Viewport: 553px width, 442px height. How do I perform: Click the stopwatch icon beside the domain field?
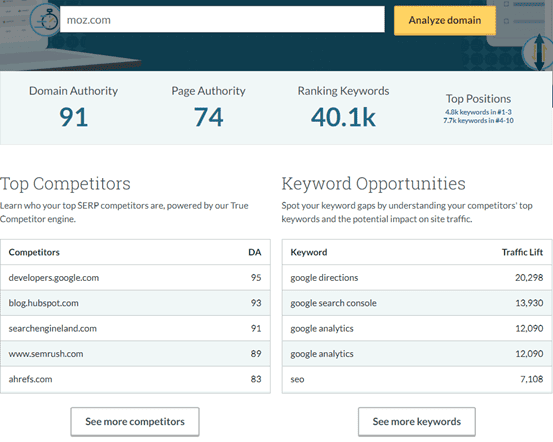click(45, 20)
